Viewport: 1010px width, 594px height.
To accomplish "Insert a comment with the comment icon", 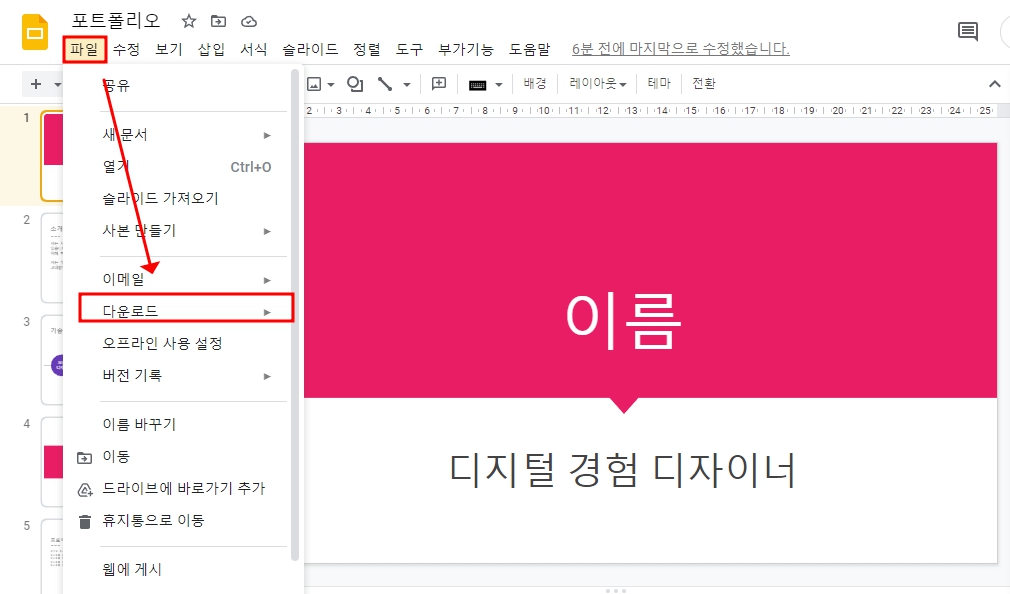I will click(438, 84).
